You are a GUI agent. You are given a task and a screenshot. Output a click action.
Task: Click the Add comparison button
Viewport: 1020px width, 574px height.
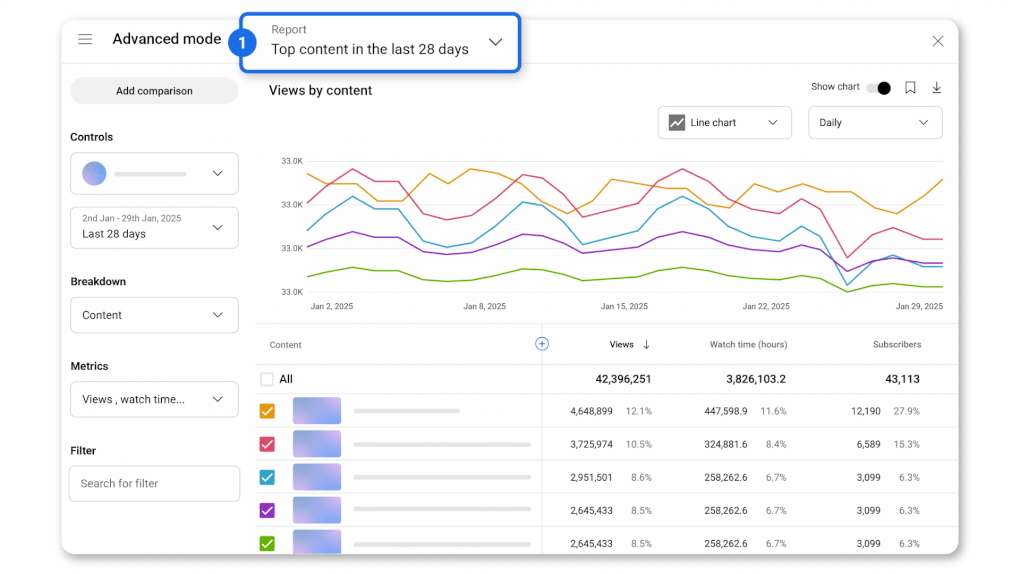click(154, 91)
